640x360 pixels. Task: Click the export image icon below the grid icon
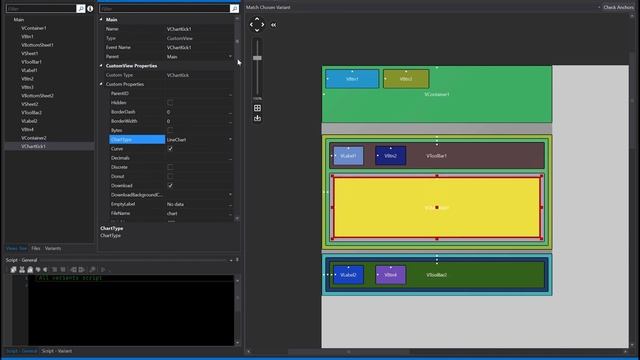coord(257,118)
